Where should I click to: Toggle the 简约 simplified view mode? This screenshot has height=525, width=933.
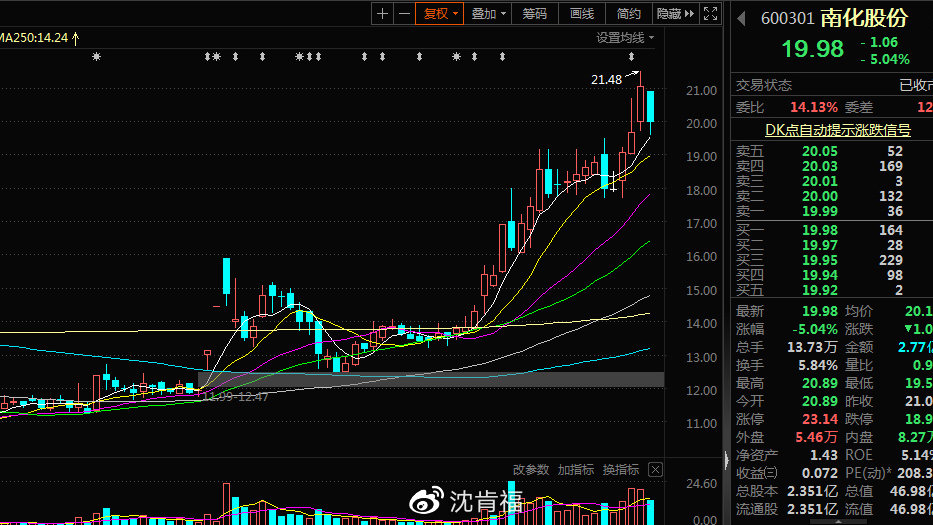point(629,14)
